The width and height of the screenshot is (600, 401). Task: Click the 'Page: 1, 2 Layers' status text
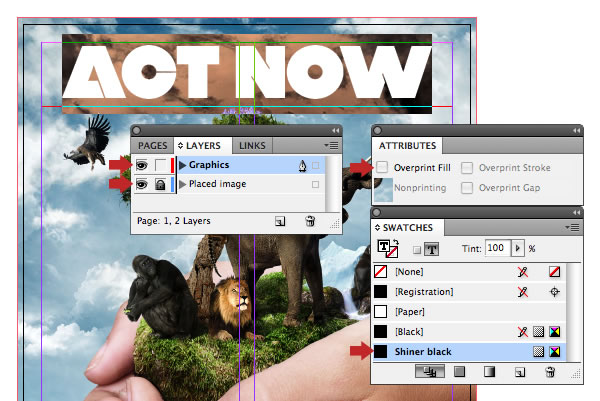[x=174, y=221]
